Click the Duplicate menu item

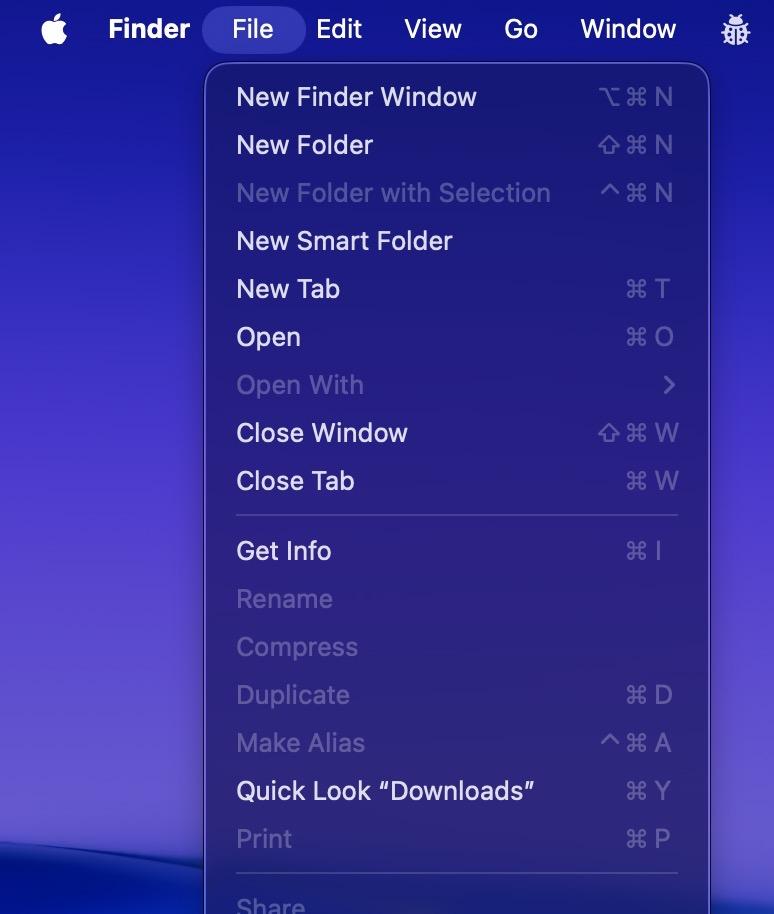coord(293,695)
